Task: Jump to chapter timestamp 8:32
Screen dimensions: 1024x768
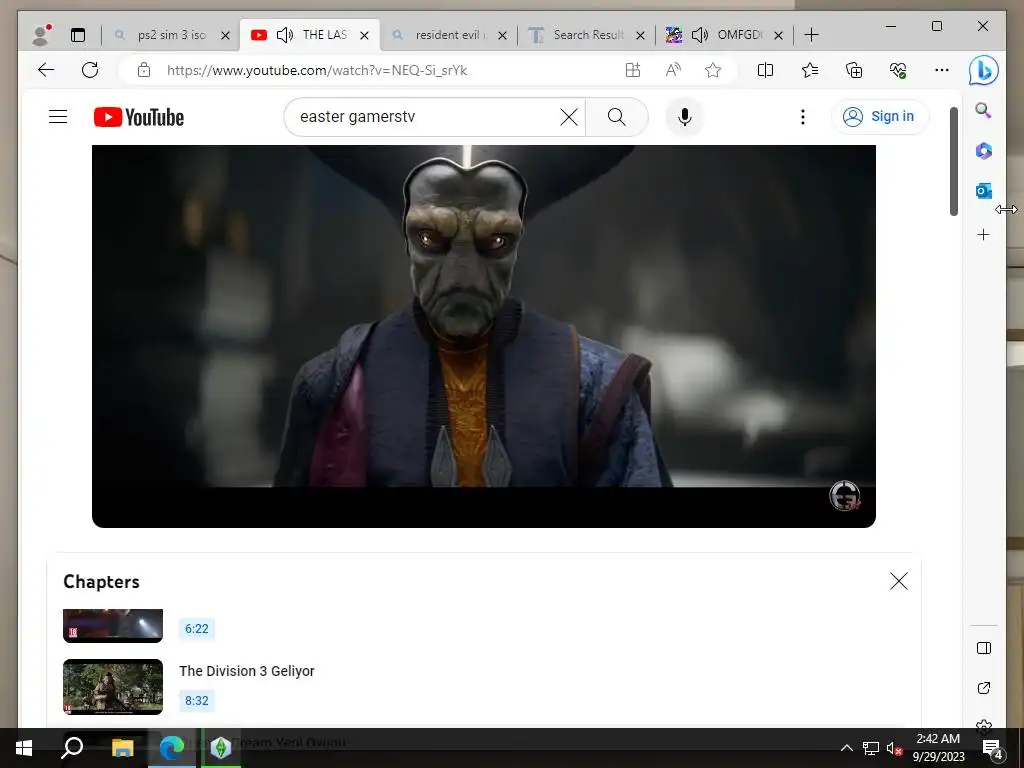Action: pos(197,701)
